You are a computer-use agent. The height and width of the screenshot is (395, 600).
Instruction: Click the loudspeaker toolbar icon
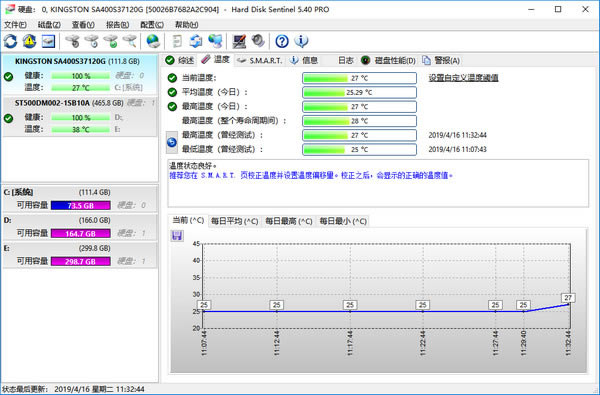coord(258,41)
